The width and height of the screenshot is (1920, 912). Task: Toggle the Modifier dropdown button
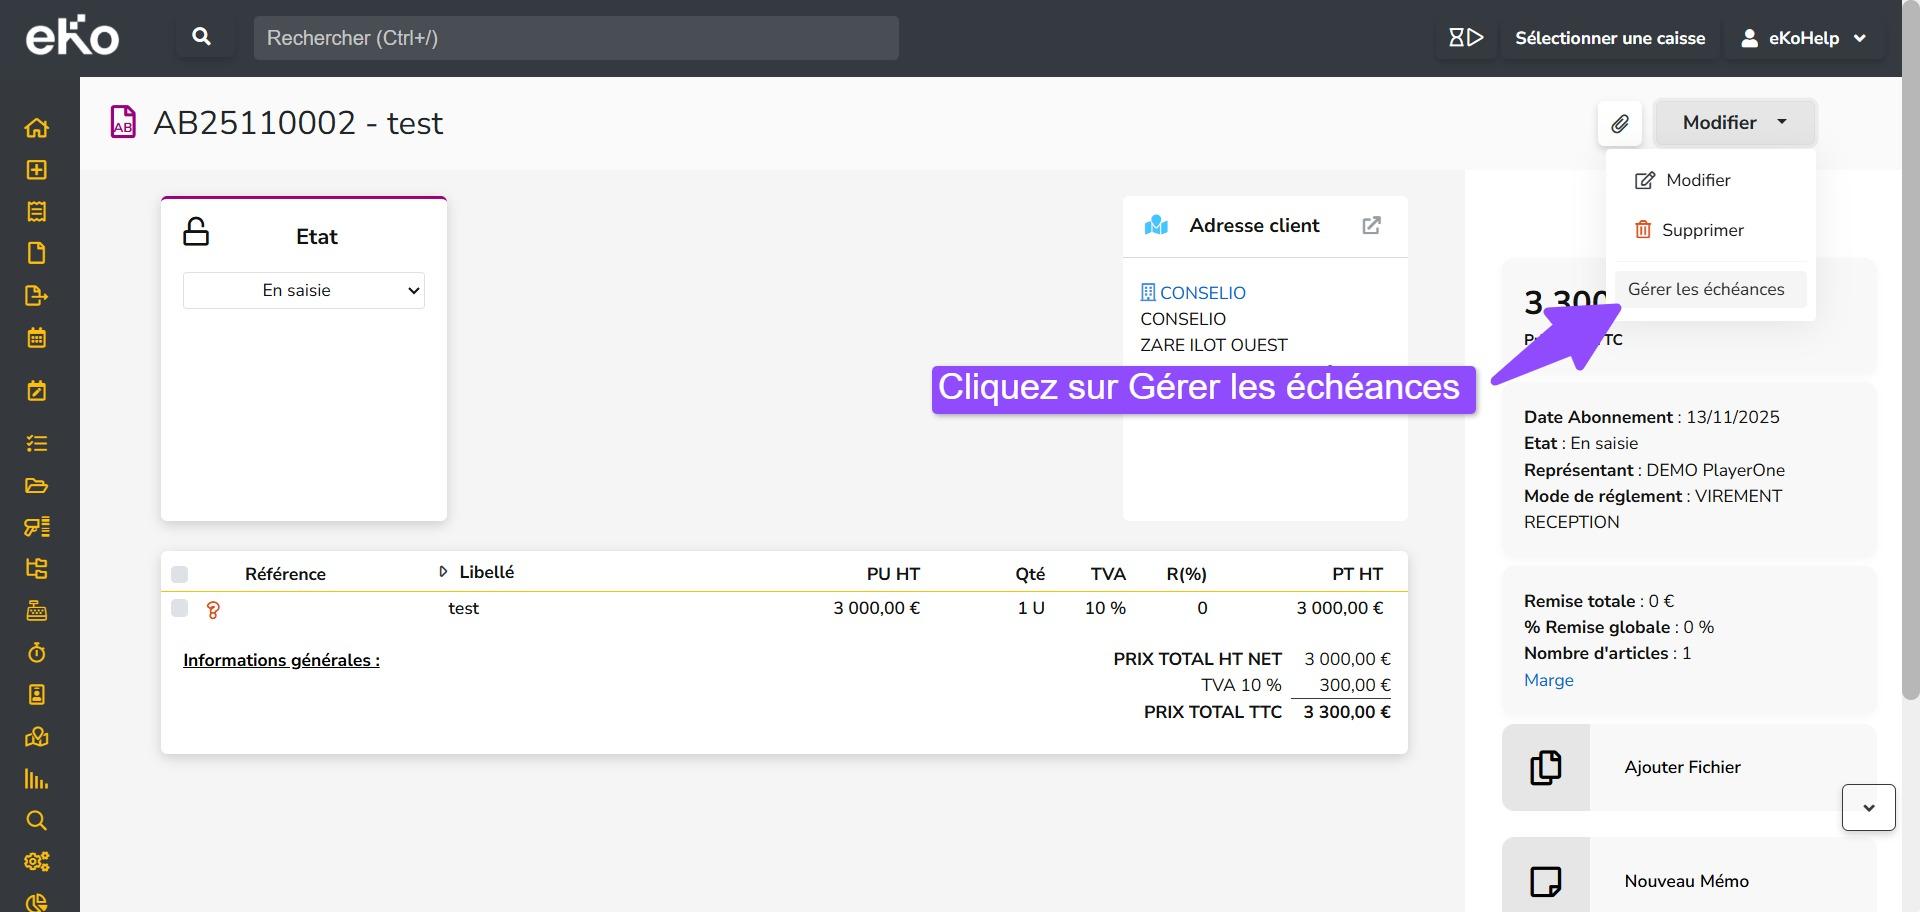[1734, 123]
